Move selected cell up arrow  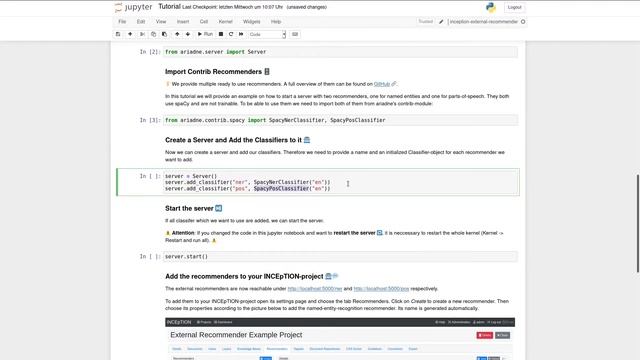177,34
